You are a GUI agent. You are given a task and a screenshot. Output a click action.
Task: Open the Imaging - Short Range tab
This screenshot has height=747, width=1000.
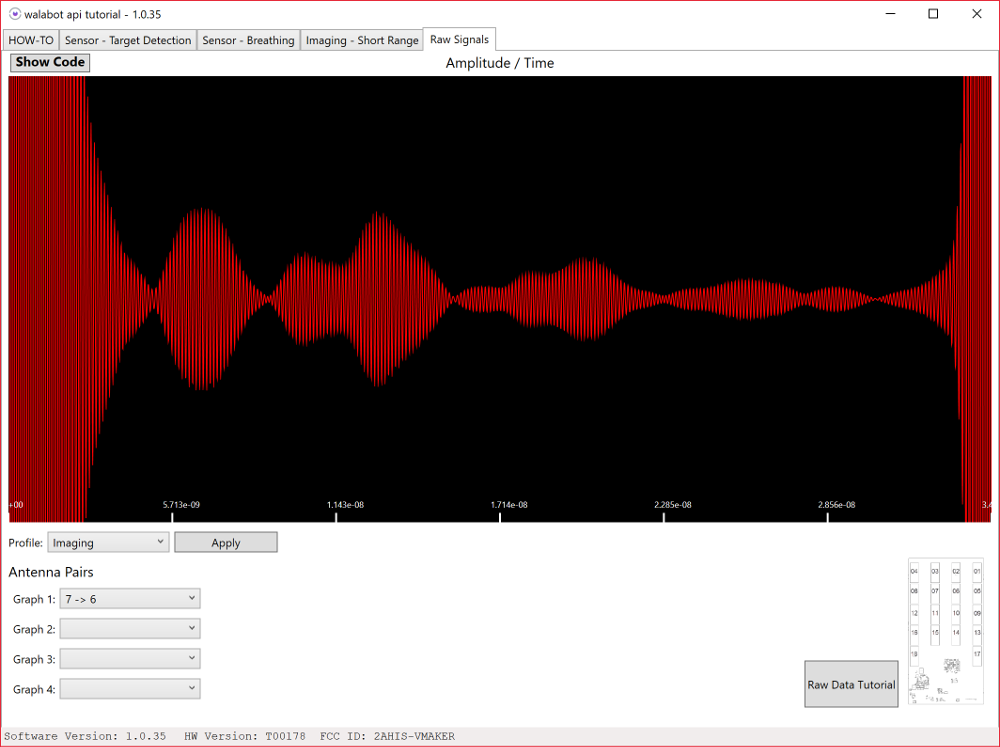pyautogui.click(x=362, y=40)
